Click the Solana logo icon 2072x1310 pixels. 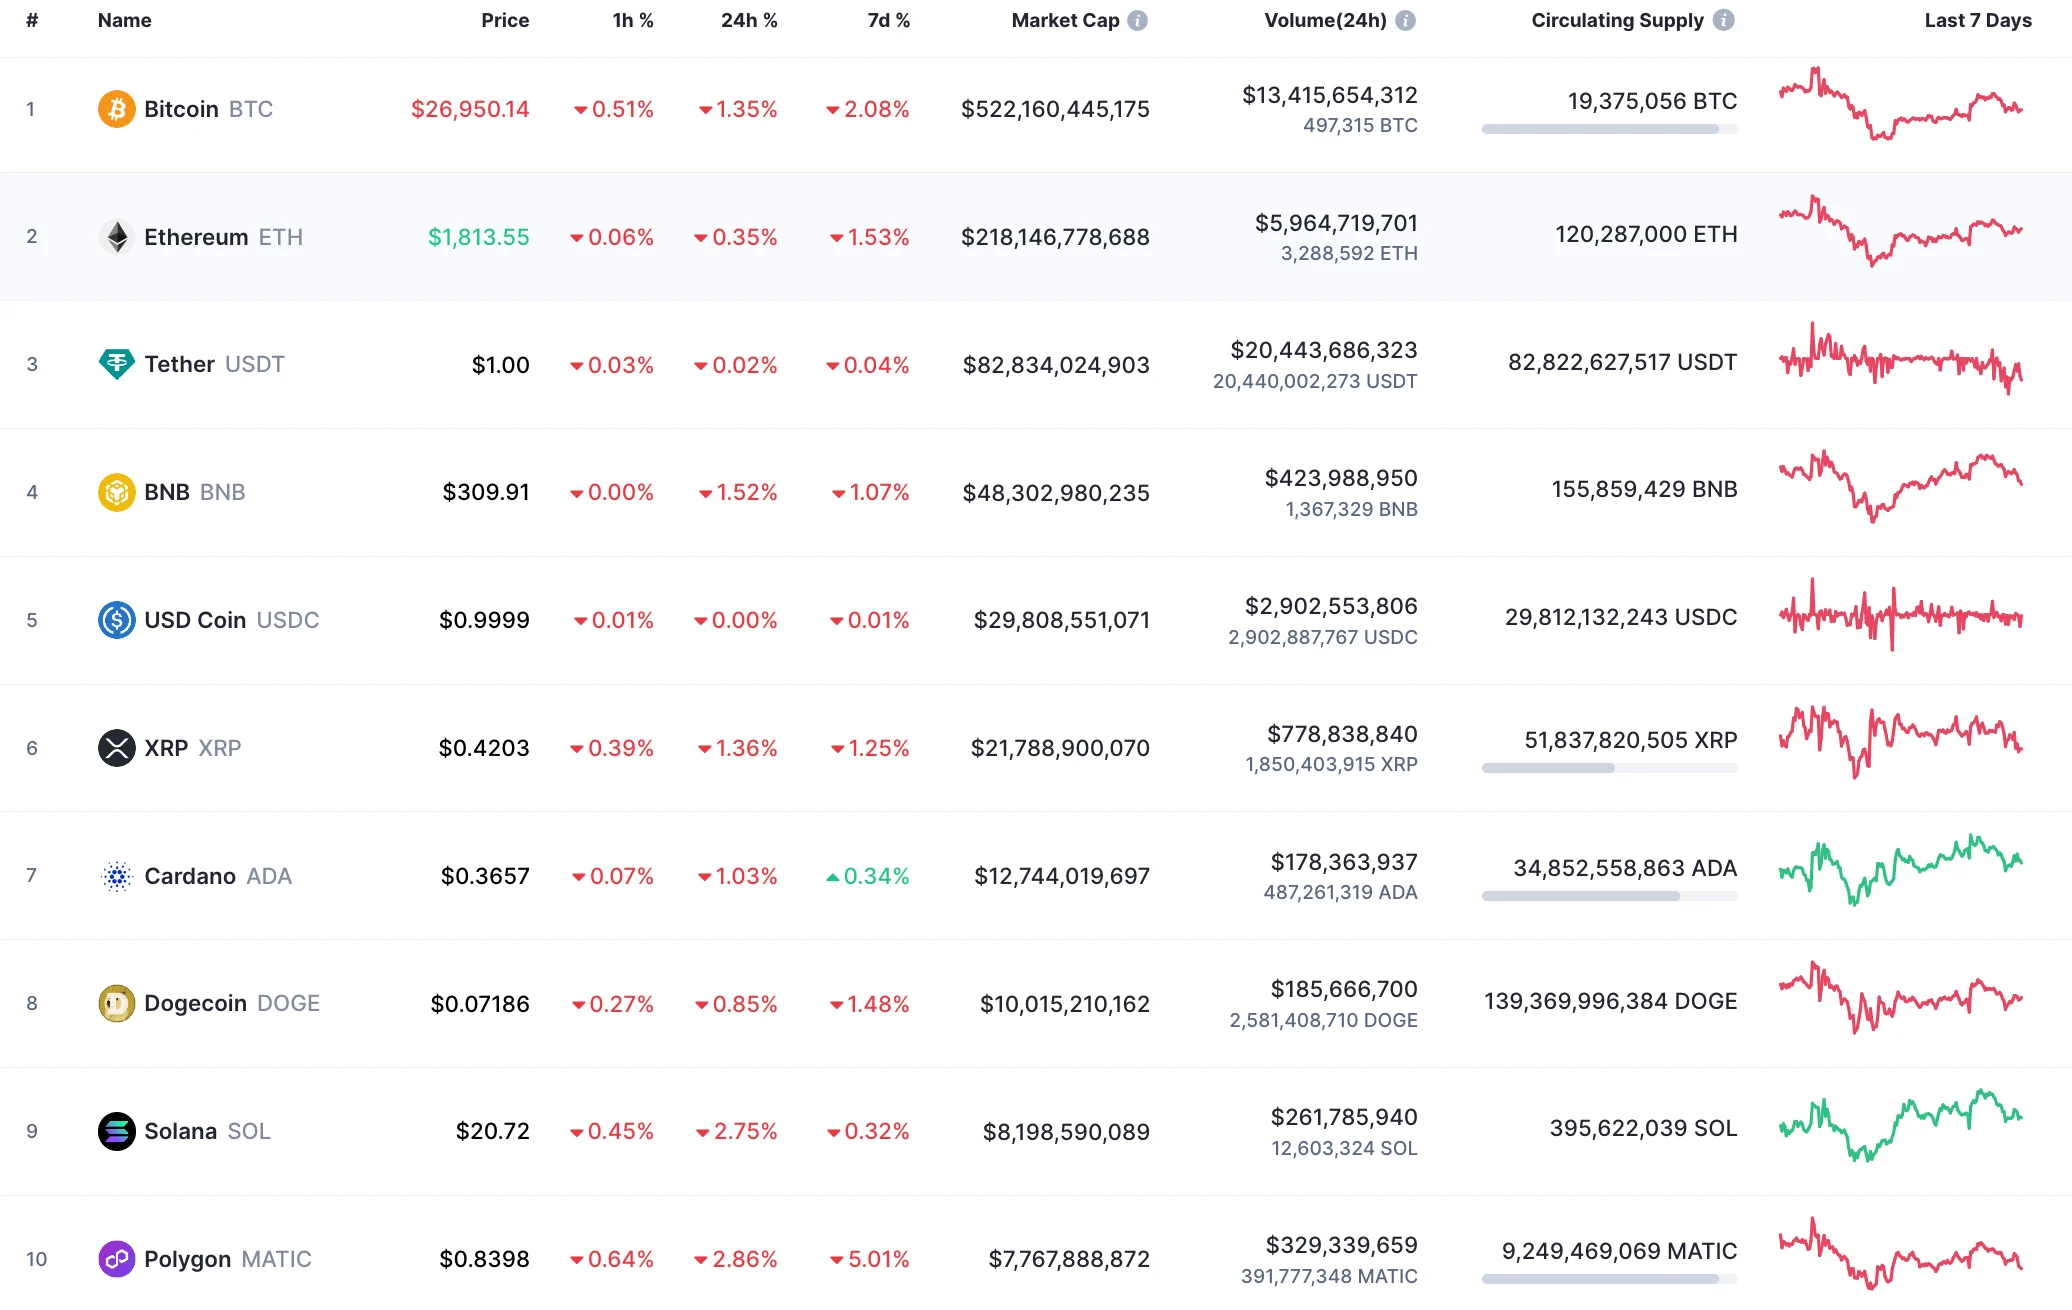[x=117, y=1131]
